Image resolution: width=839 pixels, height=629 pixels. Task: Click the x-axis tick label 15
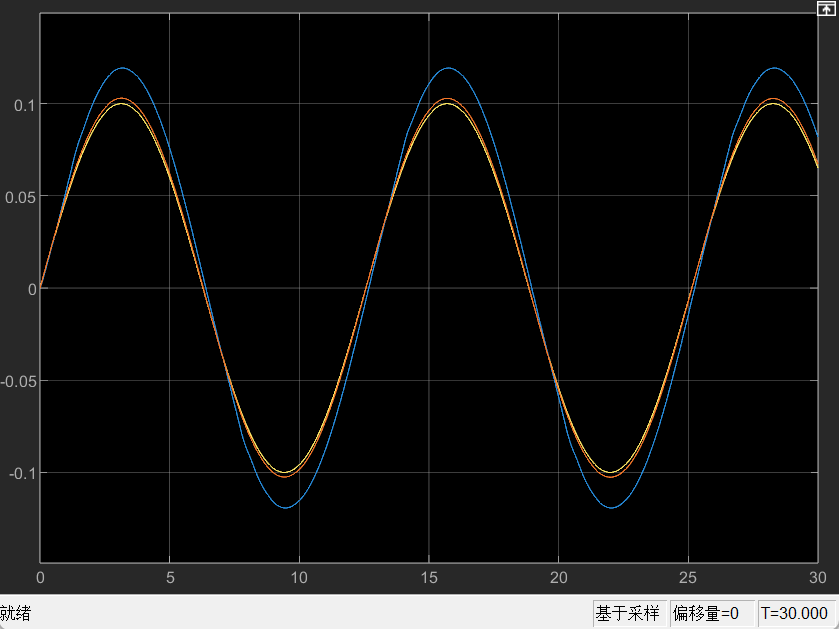pos(429,578)
